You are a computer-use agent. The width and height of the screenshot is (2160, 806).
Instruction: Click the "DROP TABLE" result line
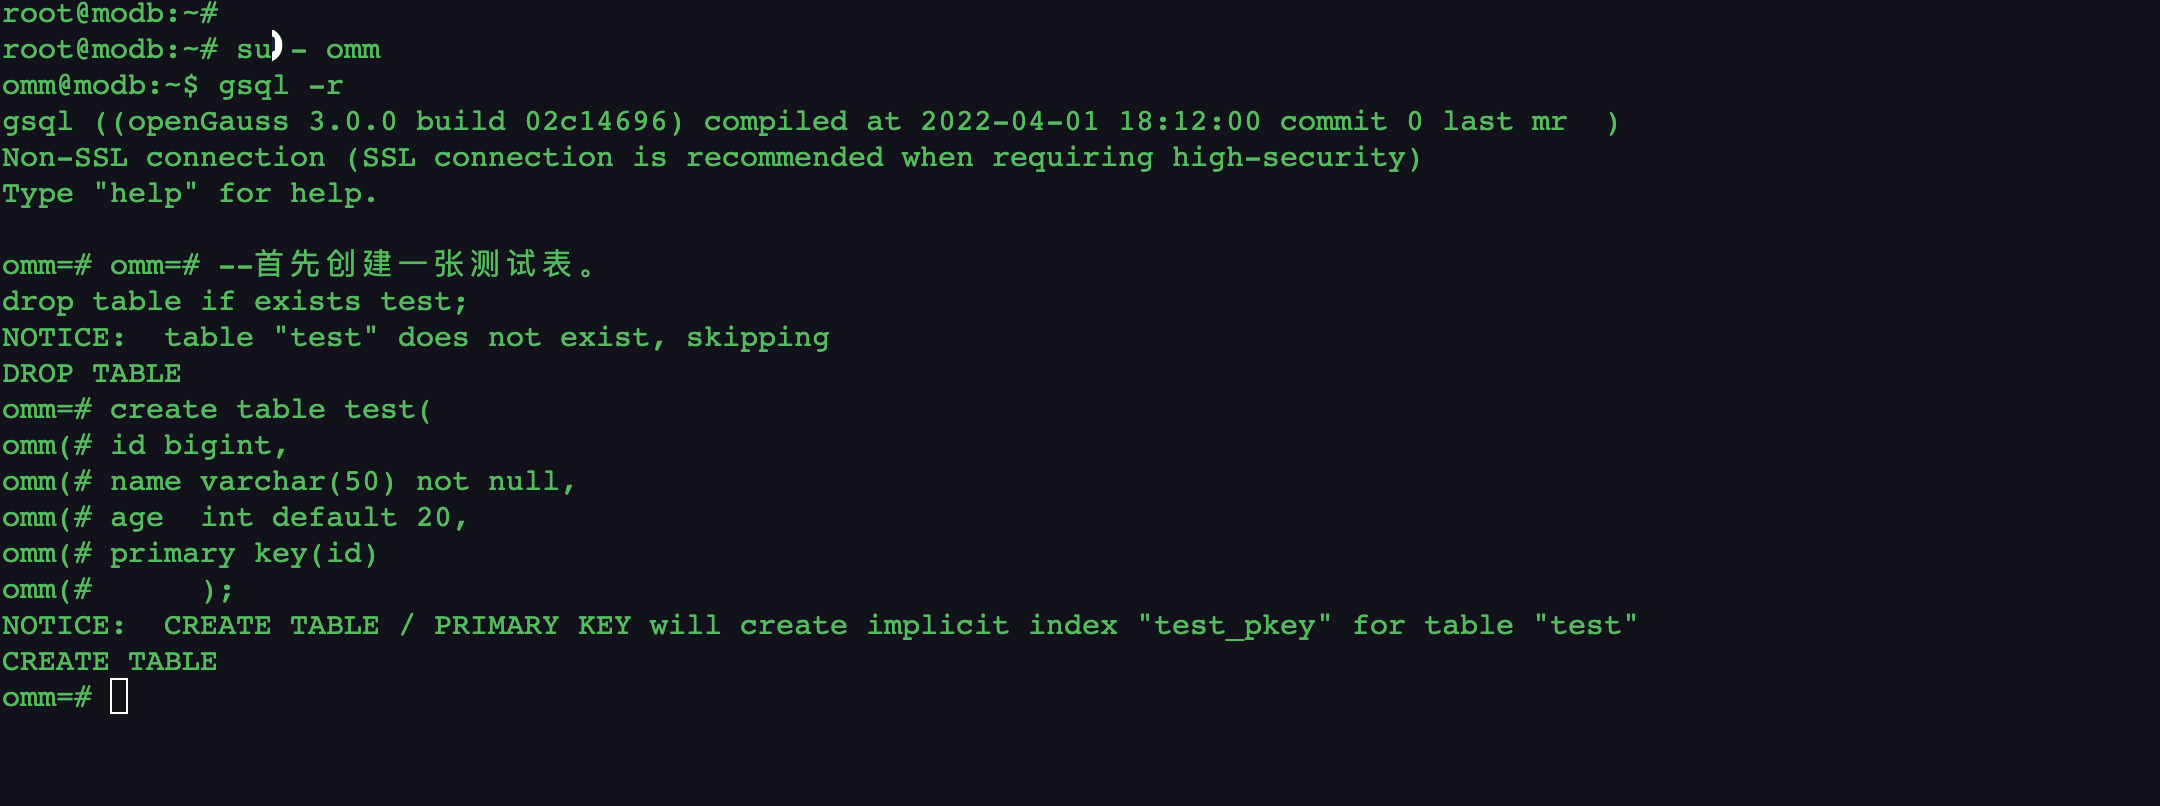[x=92, y=373]
